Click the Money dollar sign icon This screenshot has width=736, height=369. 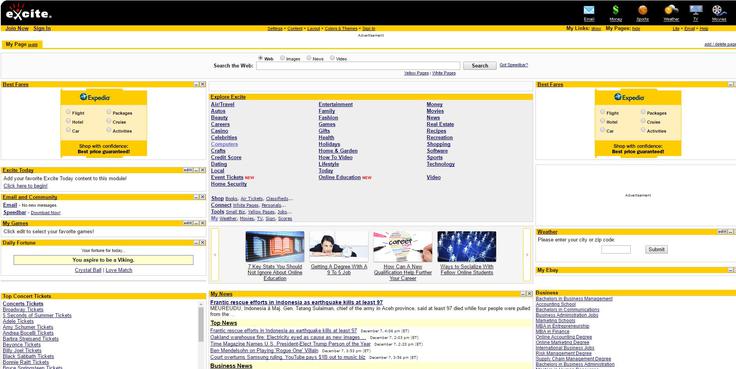point(615,10)
